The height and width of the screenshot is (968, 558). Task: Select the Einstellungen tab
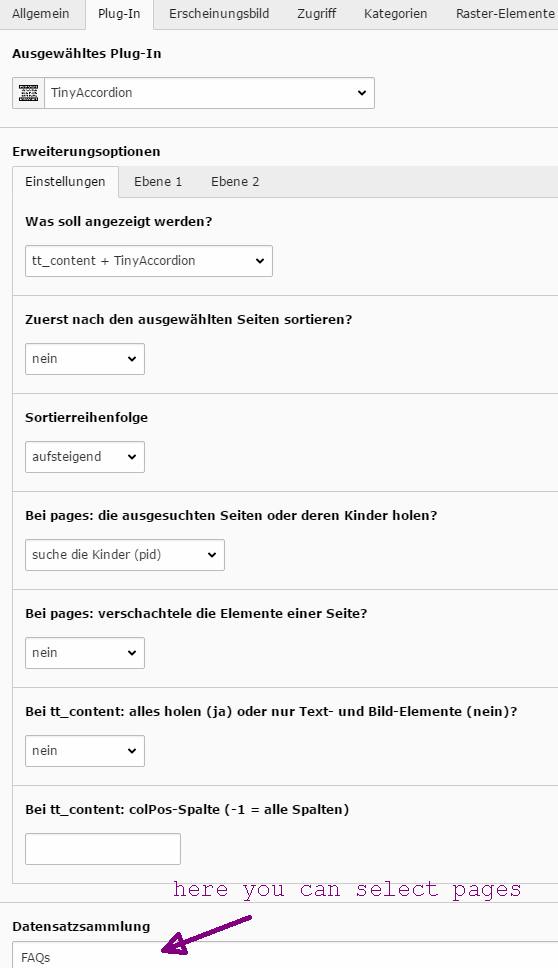coord(65,182)
